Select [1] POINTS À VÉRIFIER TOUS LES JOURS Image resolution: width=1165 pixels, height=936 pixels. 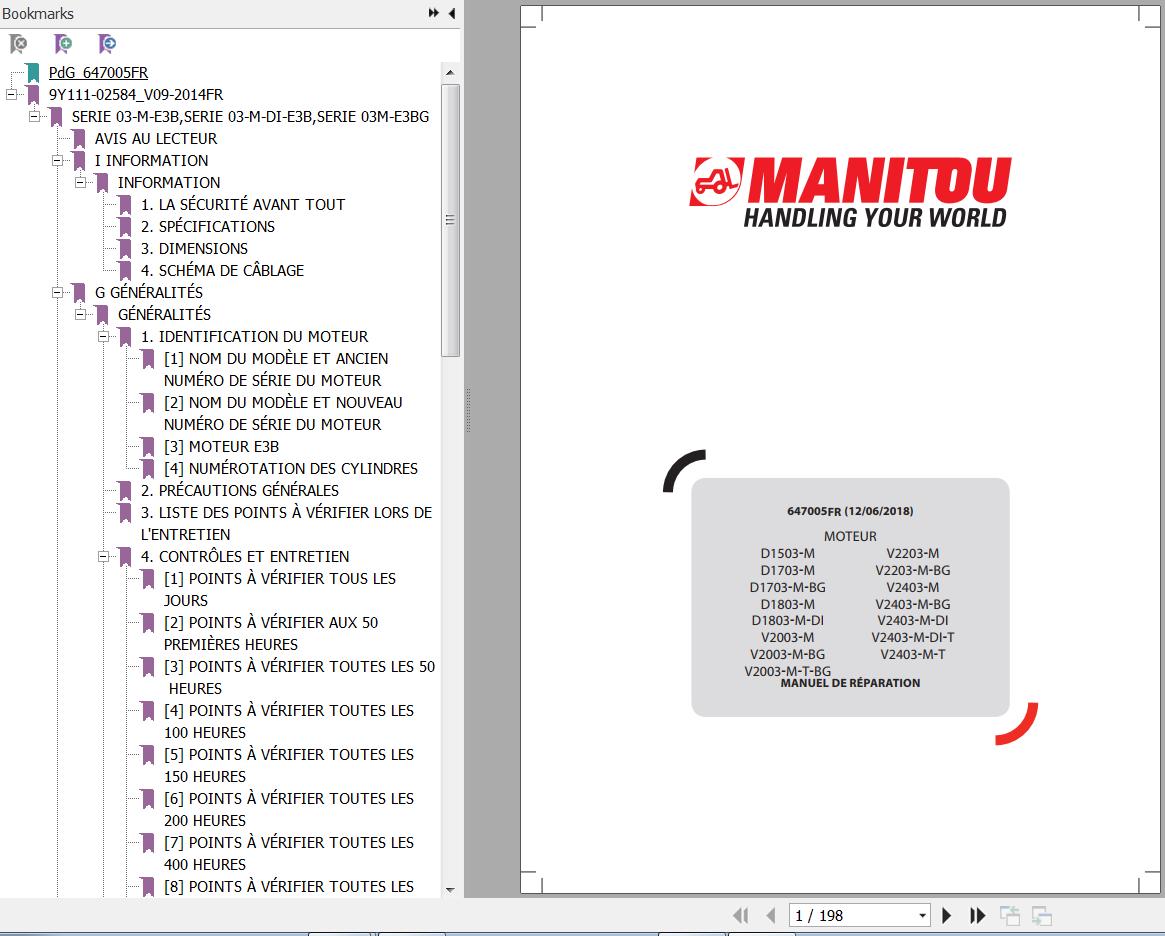pyautogui.click(x=280, y=590)
